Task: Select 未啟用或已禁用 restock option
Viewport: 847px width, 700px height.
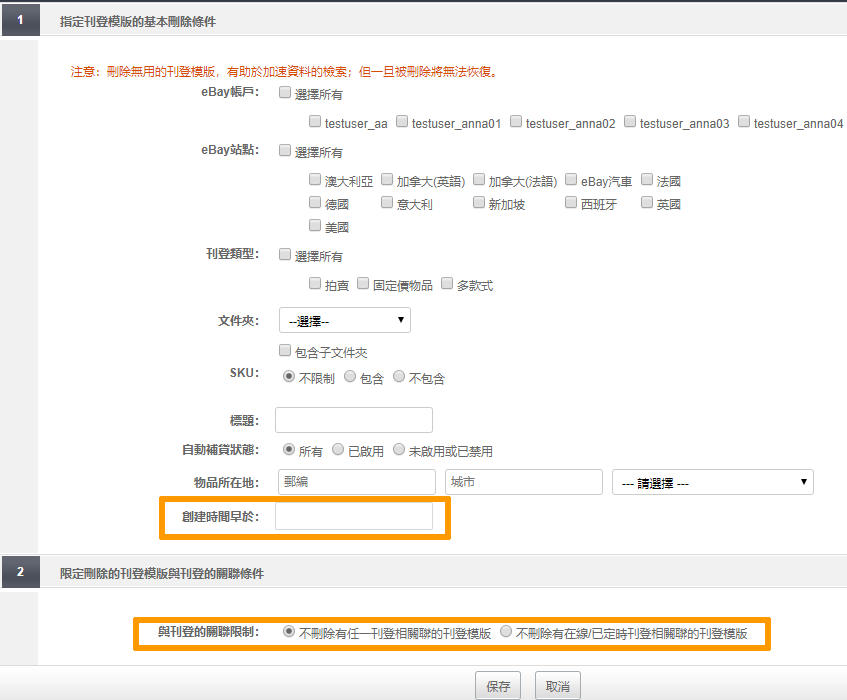Action: [399, 449]
